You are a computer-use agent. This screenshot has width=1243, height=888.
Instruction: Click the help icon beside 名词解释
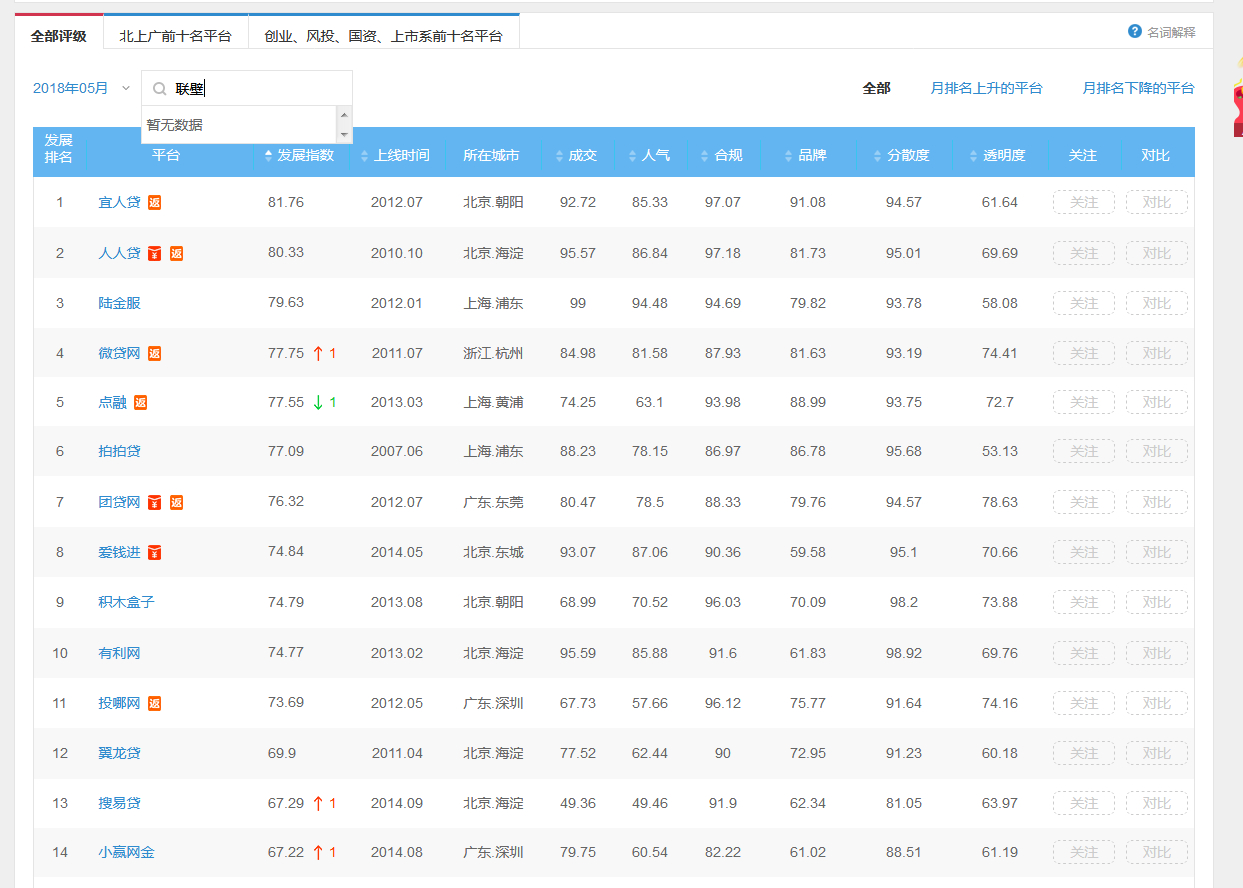click(x=1135, y=31)
